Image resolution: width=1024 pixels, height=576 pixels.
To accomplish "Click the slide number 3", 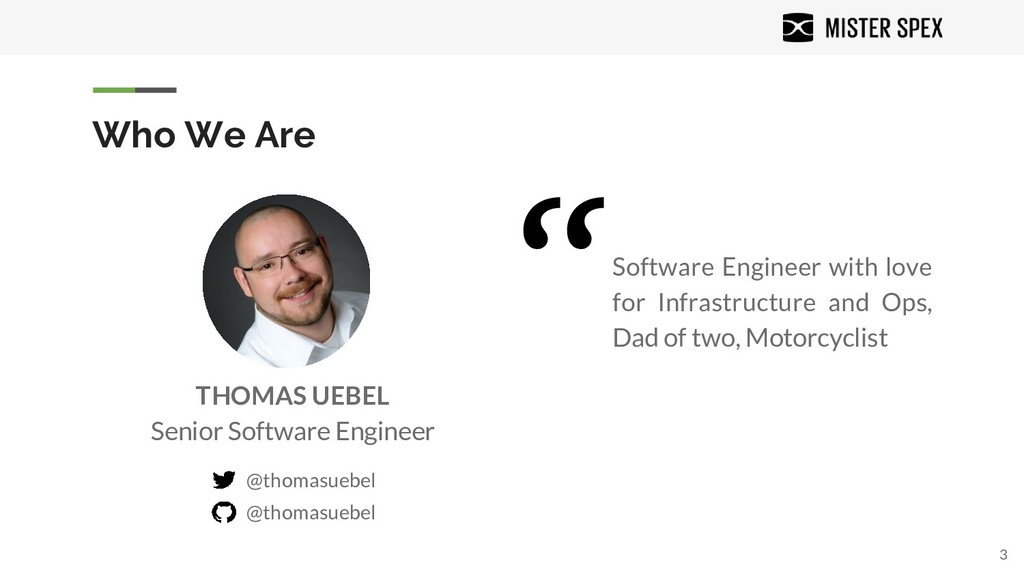I will point(1003,555).
